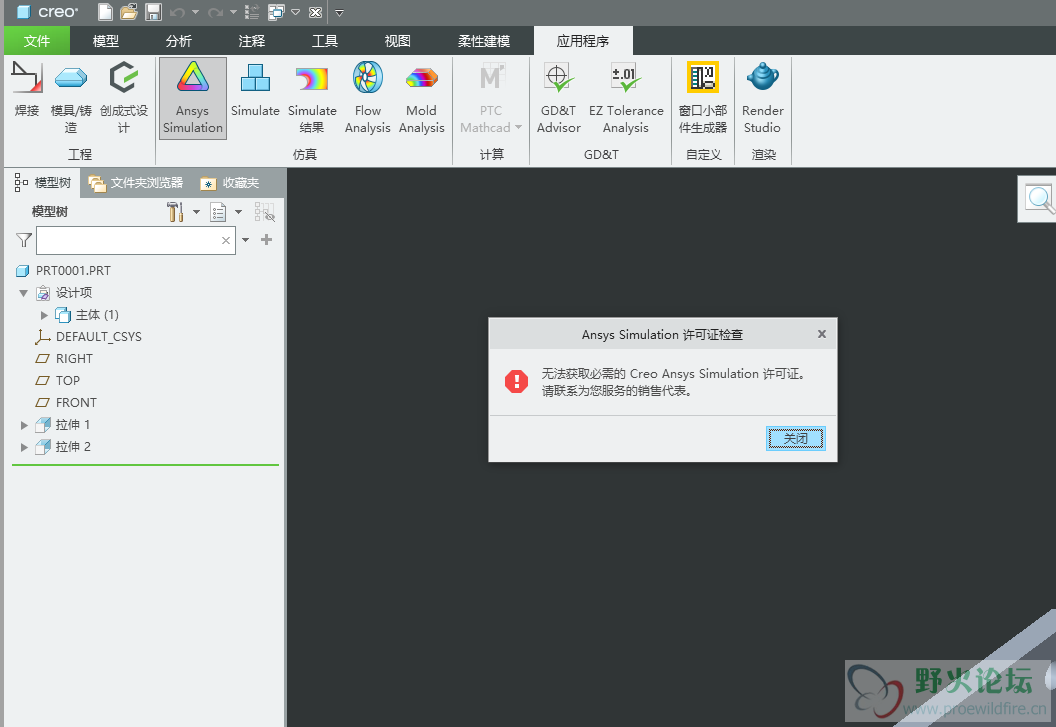Launch the Simulate application
Screen dimensions: 1056x727
pyautogui.click(x=255, y=91)
